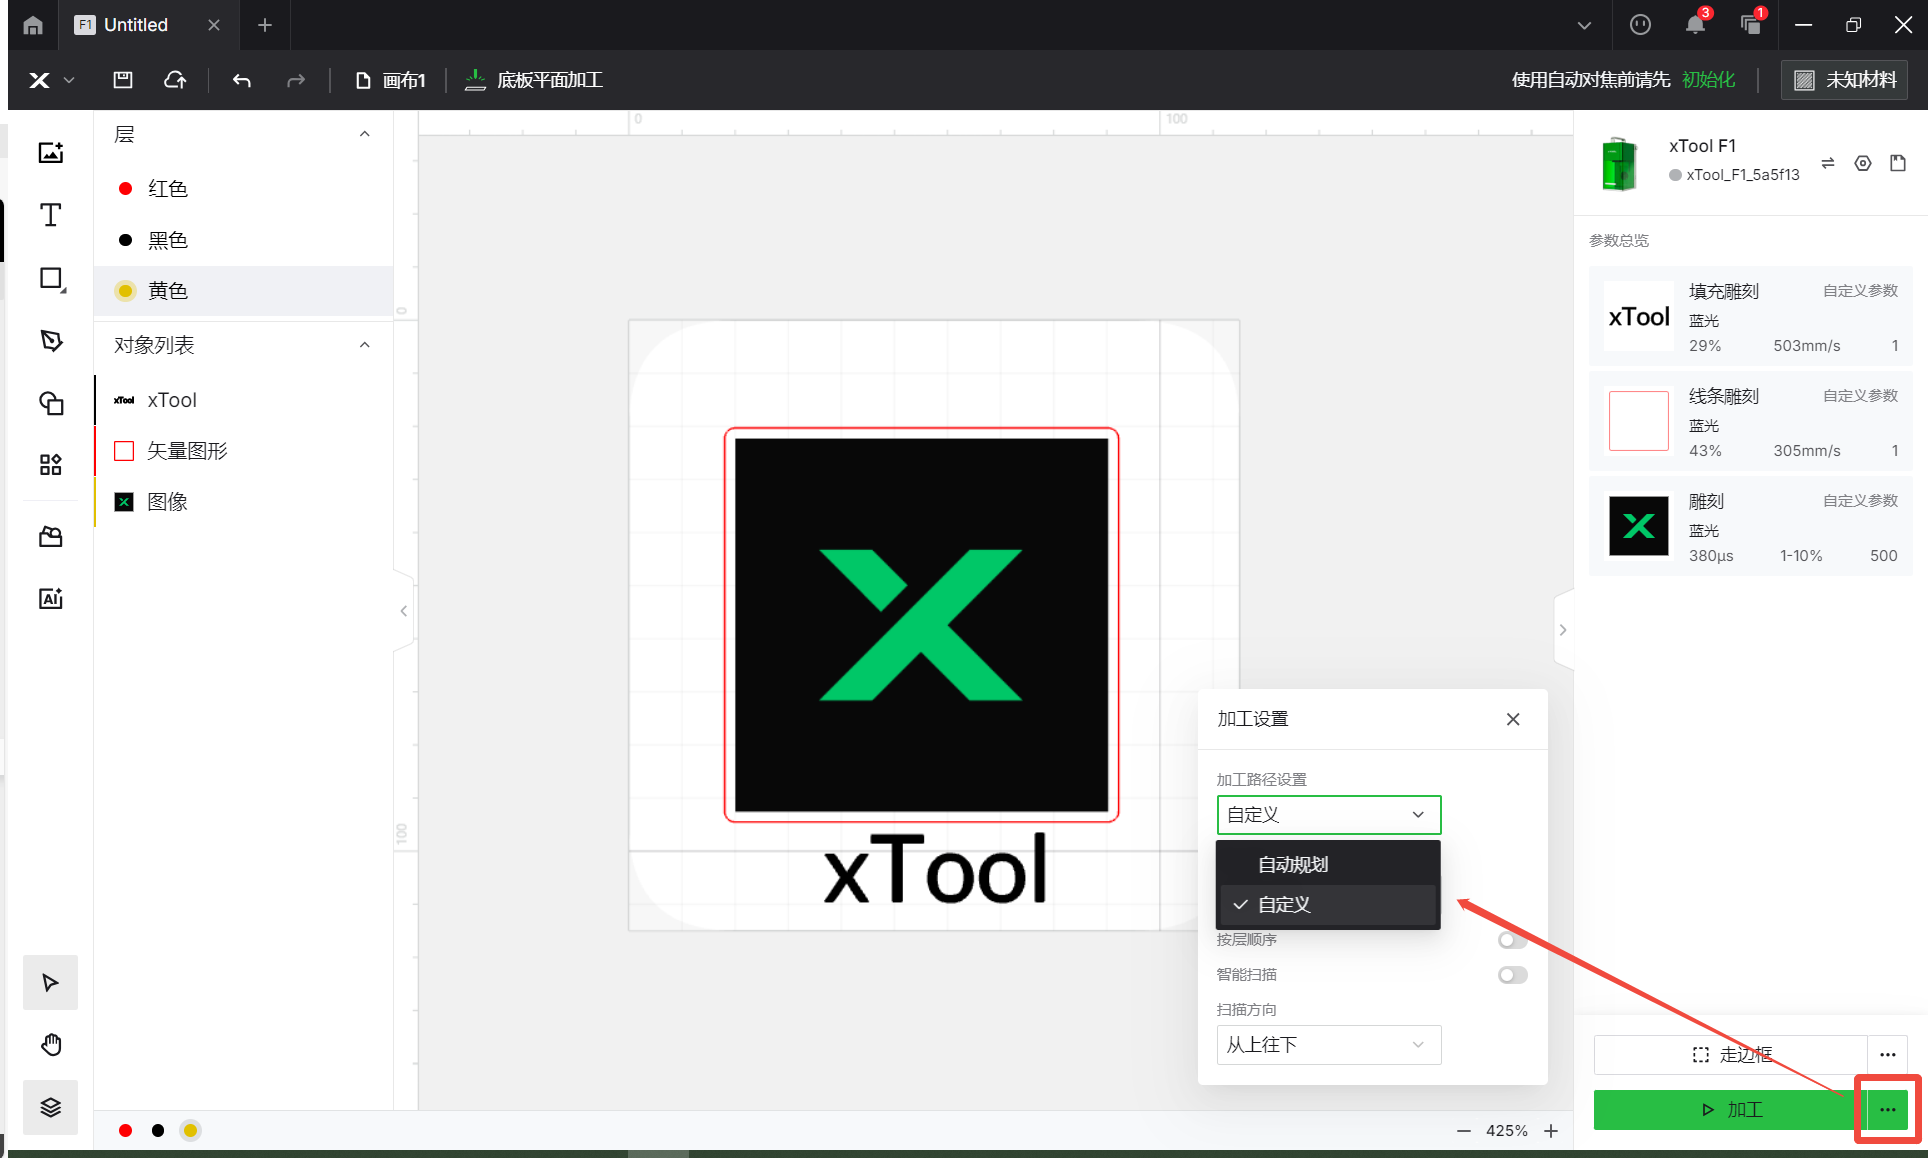Select the Text tool
Image resolution: width=1928 pixels, height=1158 pixels.
[x=51, y=215]
